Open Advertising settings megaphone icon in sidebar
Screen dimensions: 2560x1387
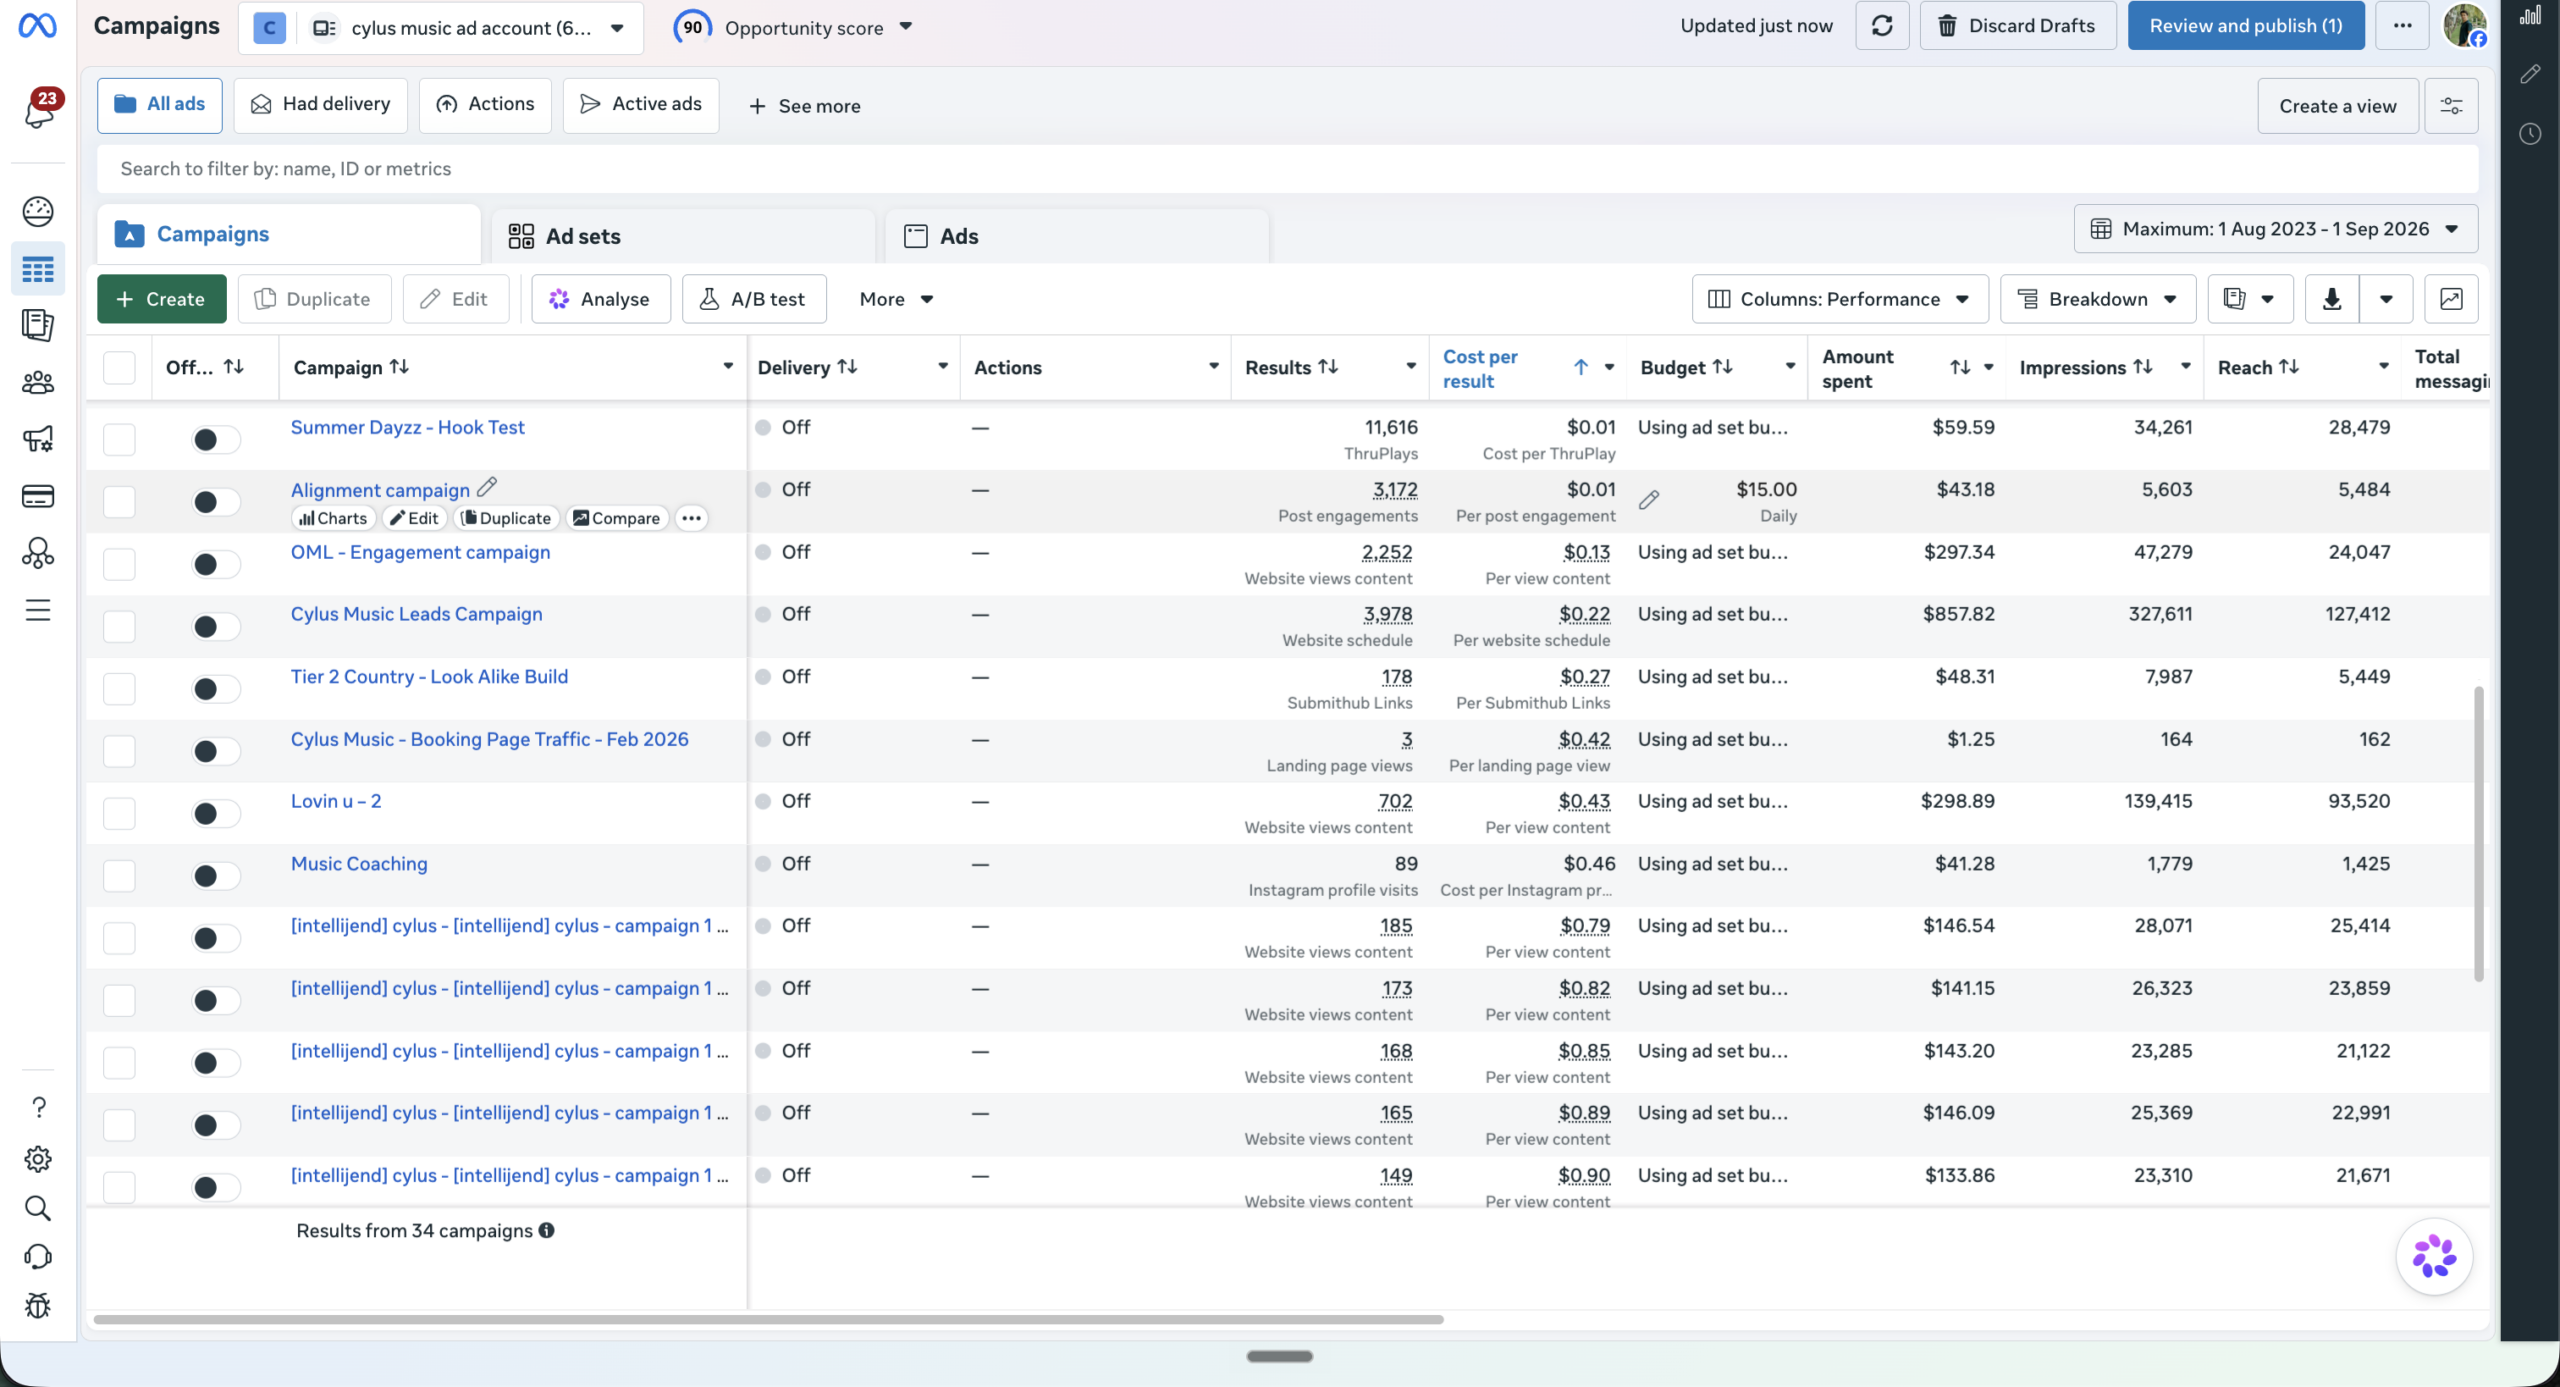coord(38,439)
